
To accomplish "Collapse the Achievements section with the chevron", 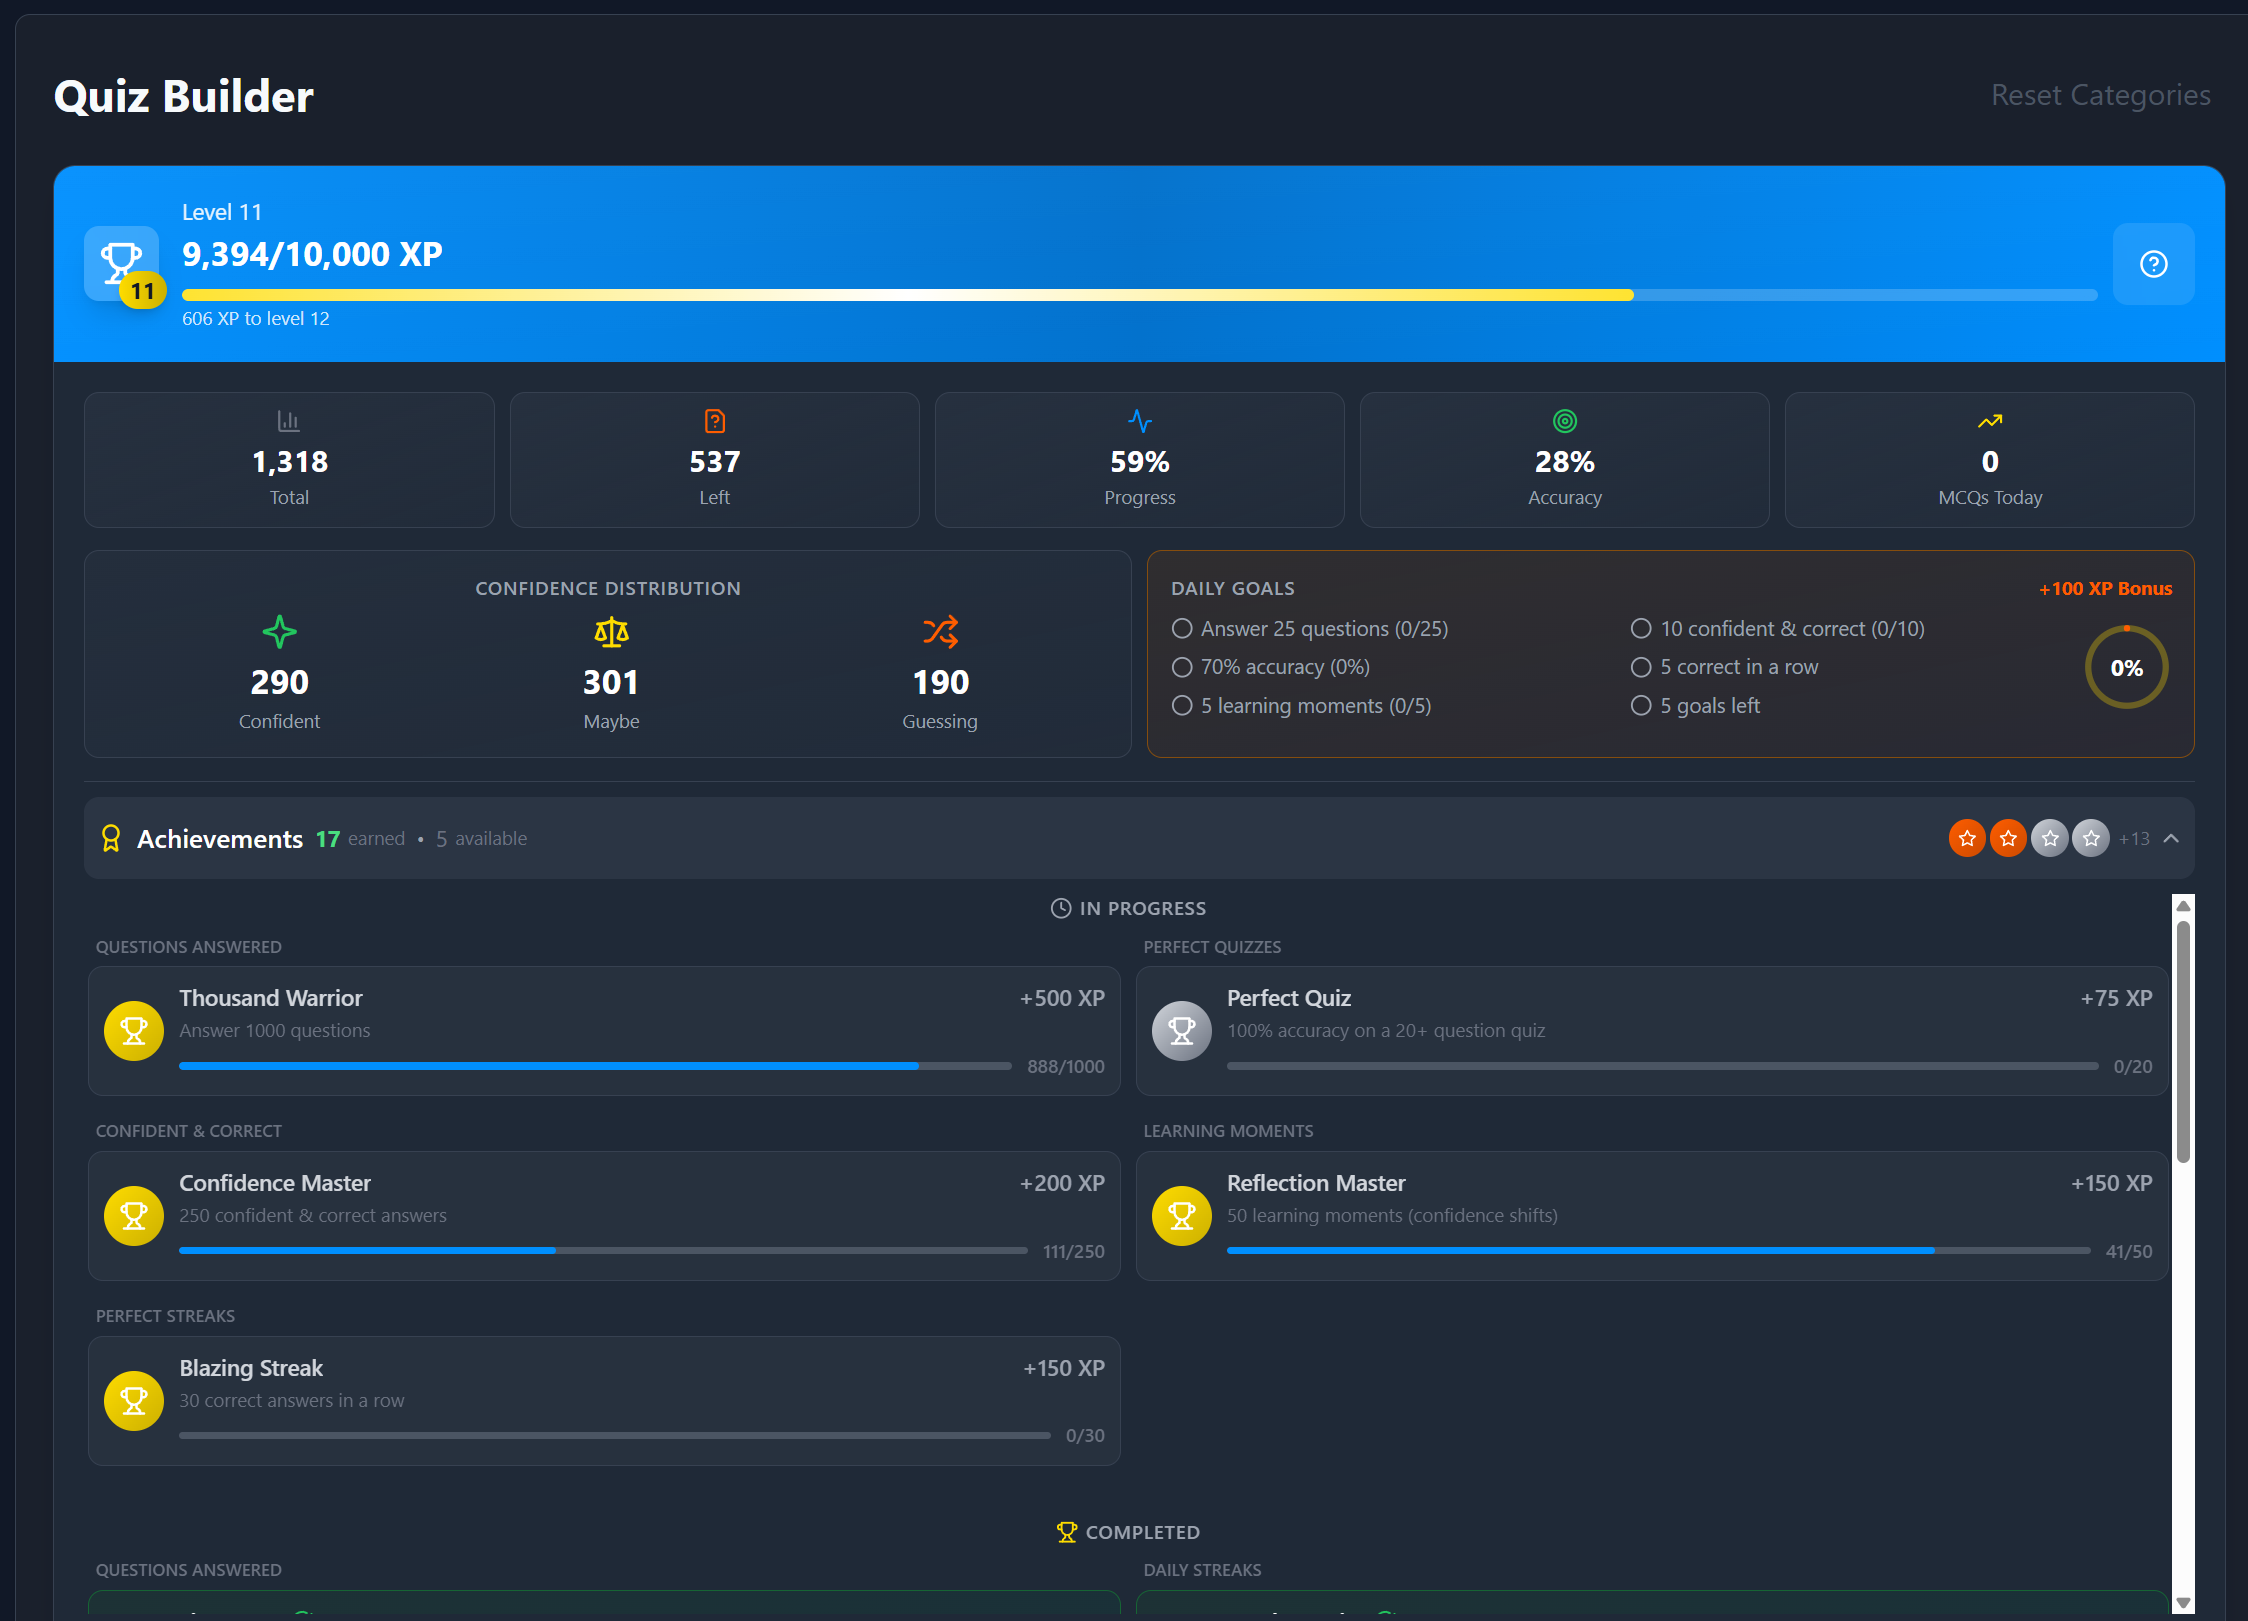I will pos(2171,838).
